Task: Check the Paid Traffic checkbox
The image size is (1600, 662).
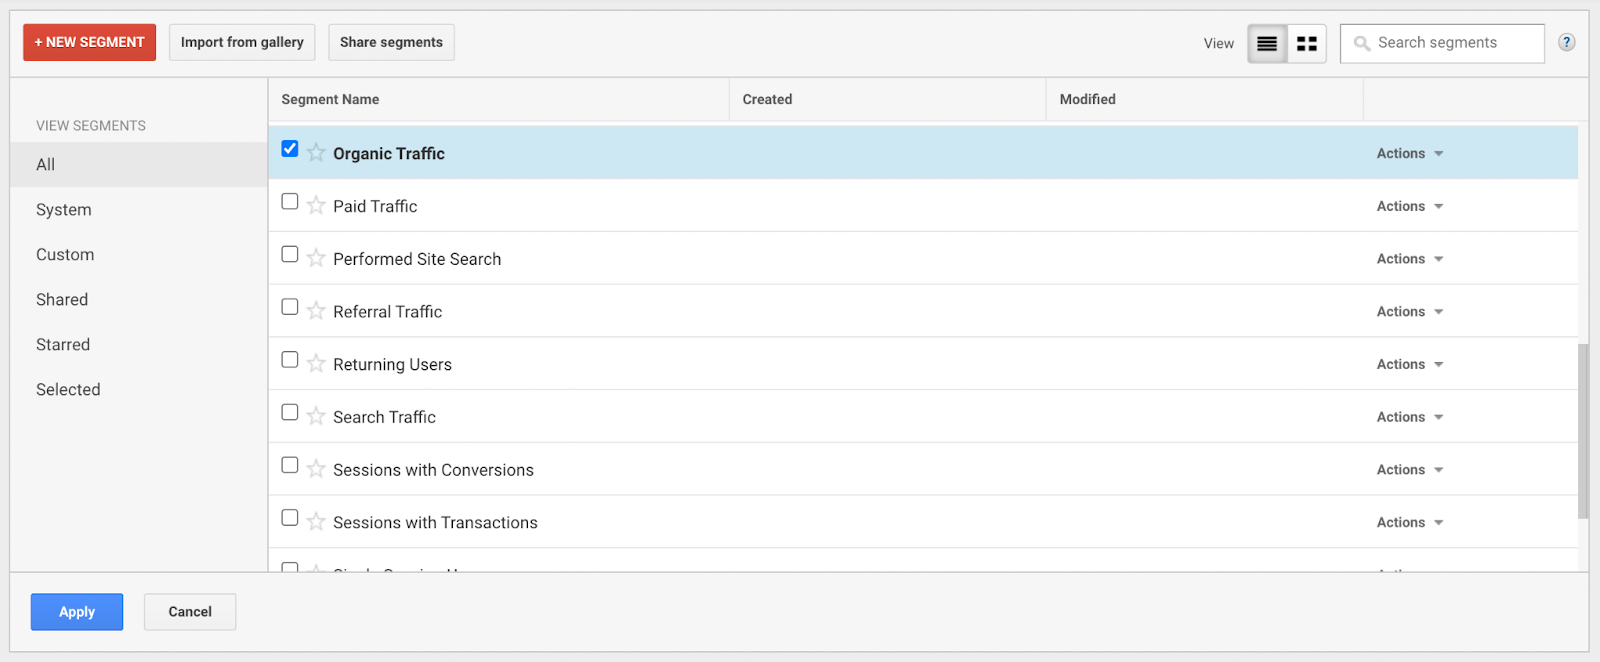Action: pyautogui.click(x=290, y=201)
